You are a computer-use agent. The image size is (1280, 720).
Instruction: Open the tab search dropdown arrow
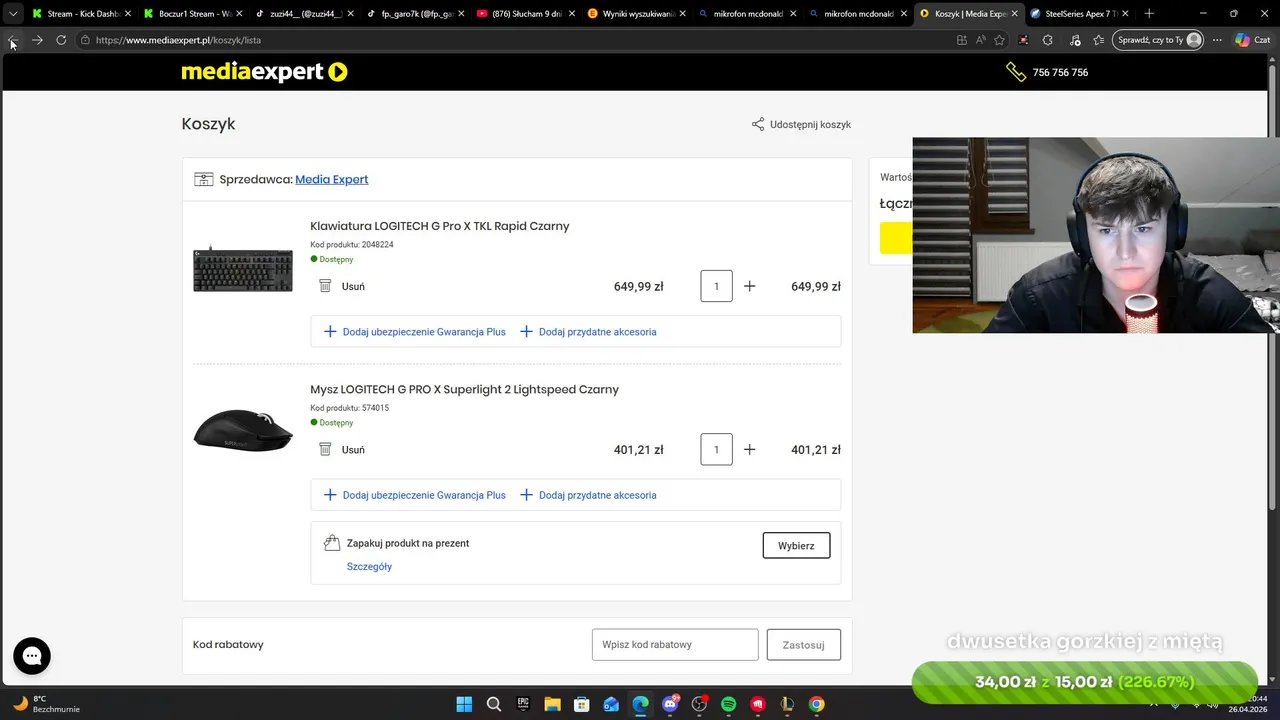pos(13,14)
